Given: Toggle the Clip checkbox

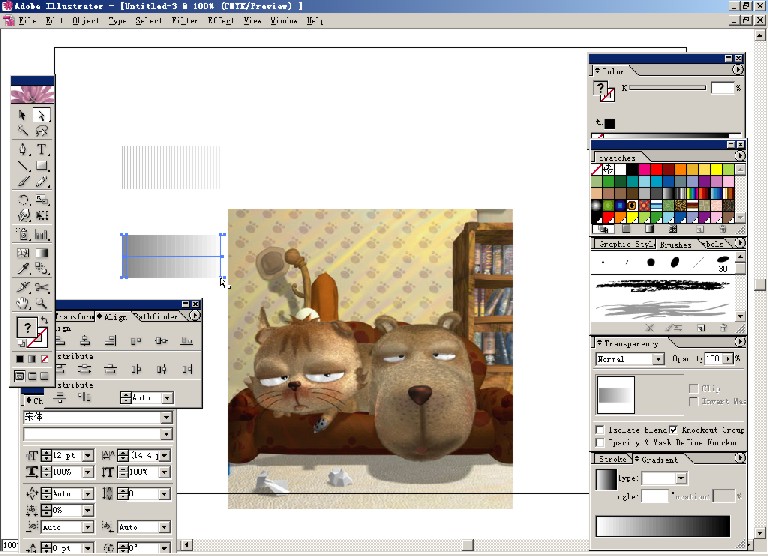Looking at the screenshot, I should click(694, 388).
